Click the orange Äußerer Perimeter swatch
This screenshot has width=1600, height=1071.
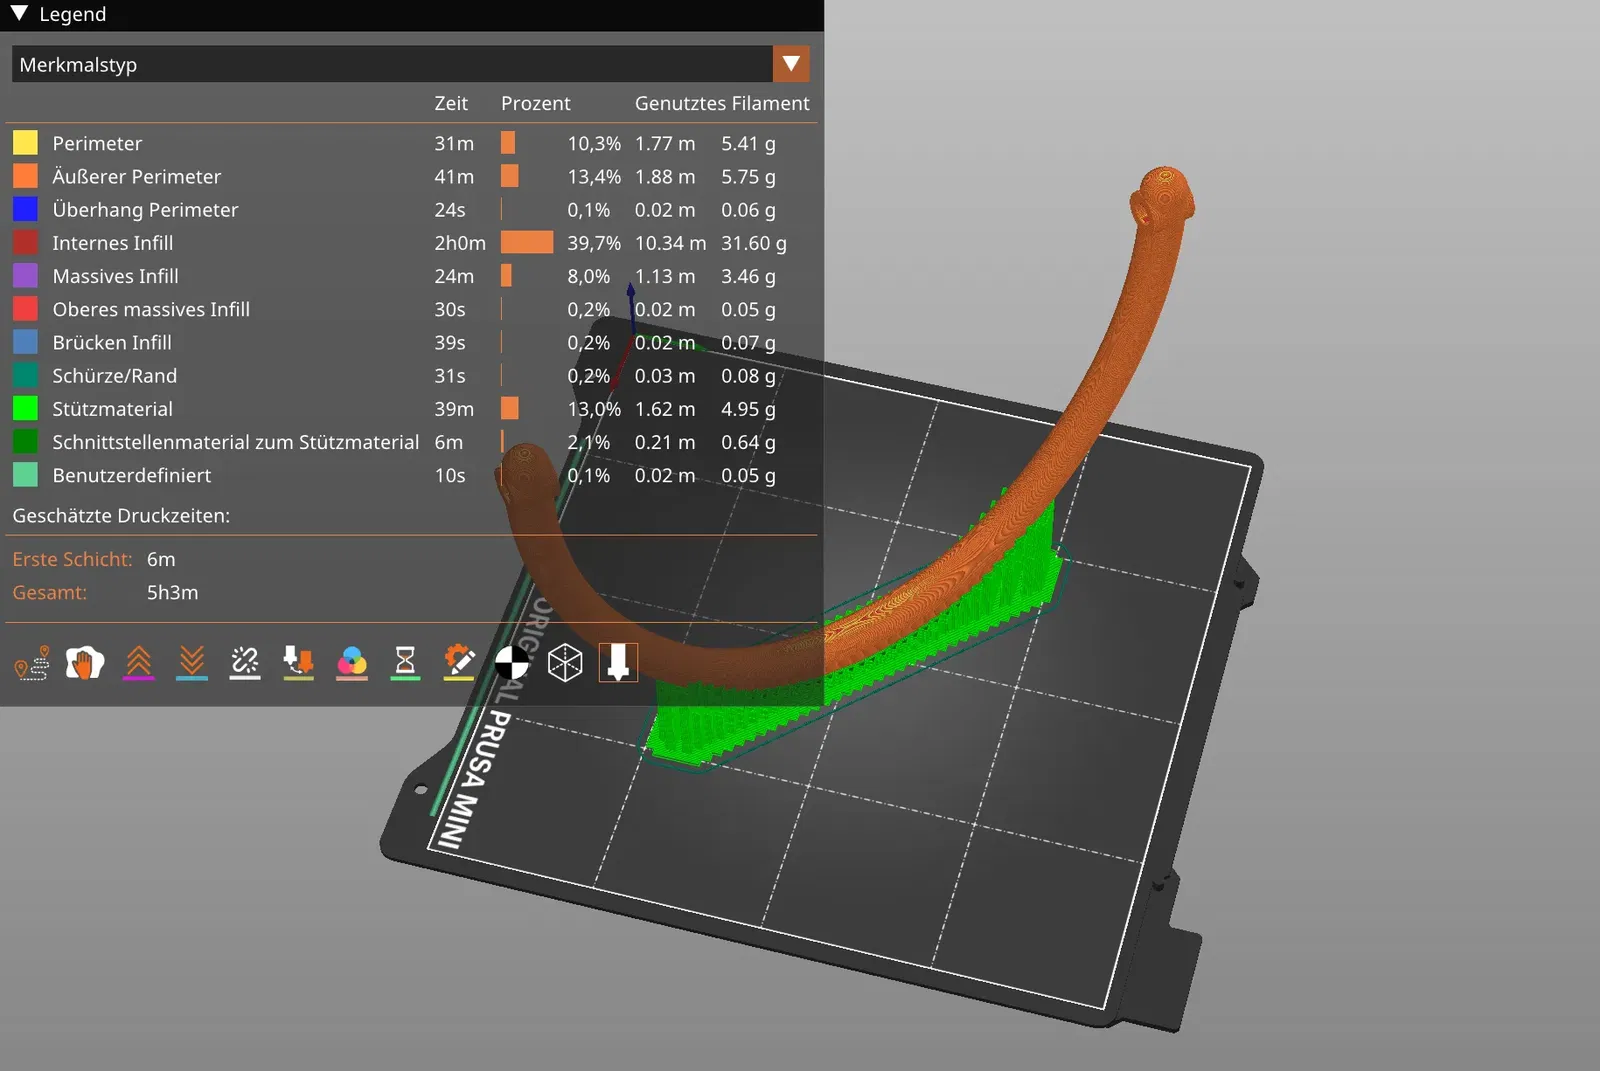(25, 176)
